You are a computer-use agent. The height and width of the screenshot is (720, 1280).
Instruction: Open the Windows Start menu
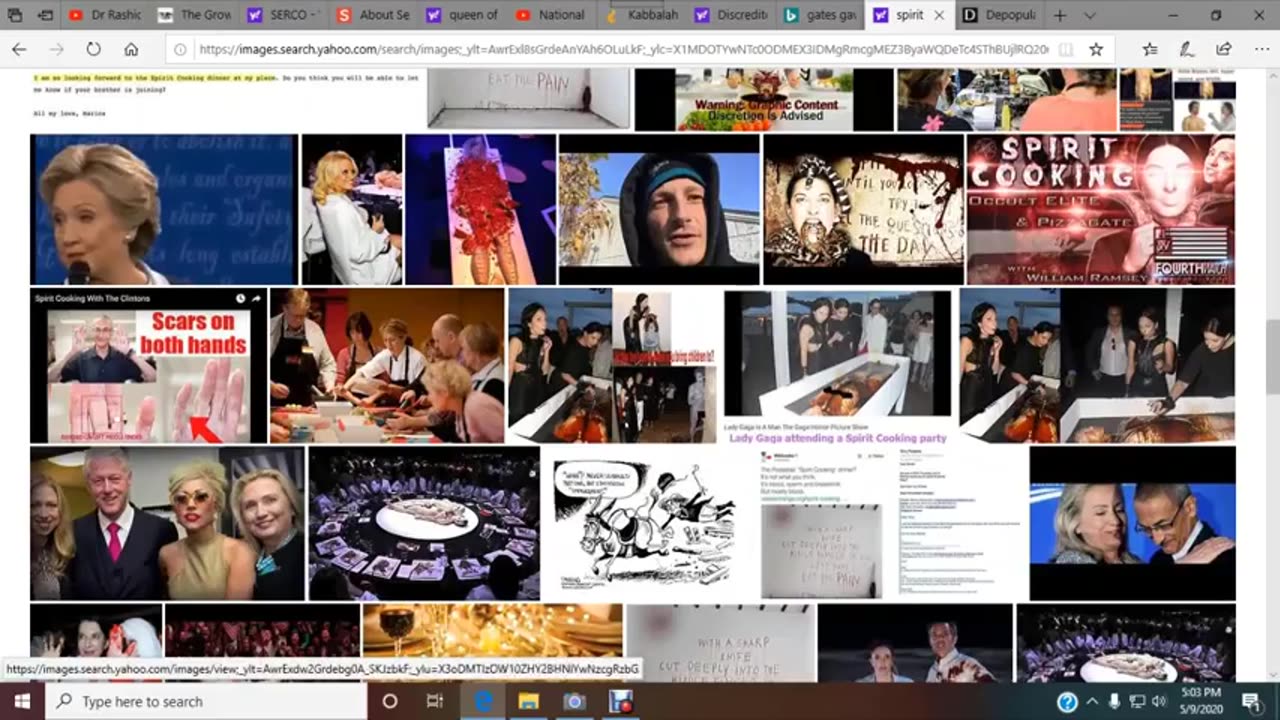(22, 701)
